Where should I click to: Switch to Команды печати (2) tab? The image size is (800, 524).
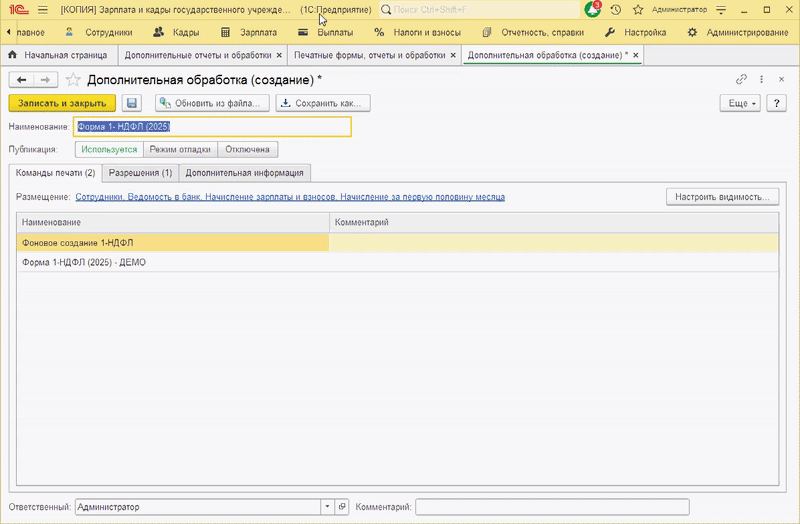coord(56,172)
